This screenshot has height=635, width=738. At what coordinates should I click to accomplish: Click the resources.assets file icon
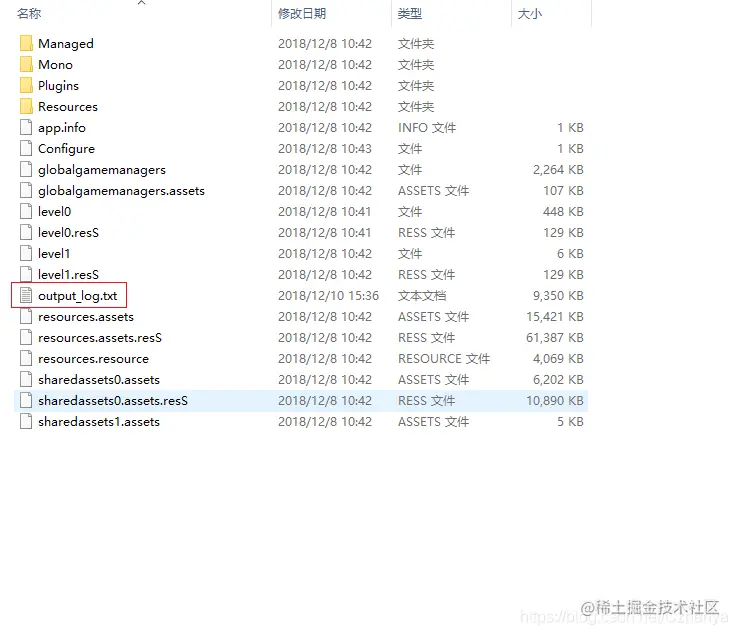(26, 317)
